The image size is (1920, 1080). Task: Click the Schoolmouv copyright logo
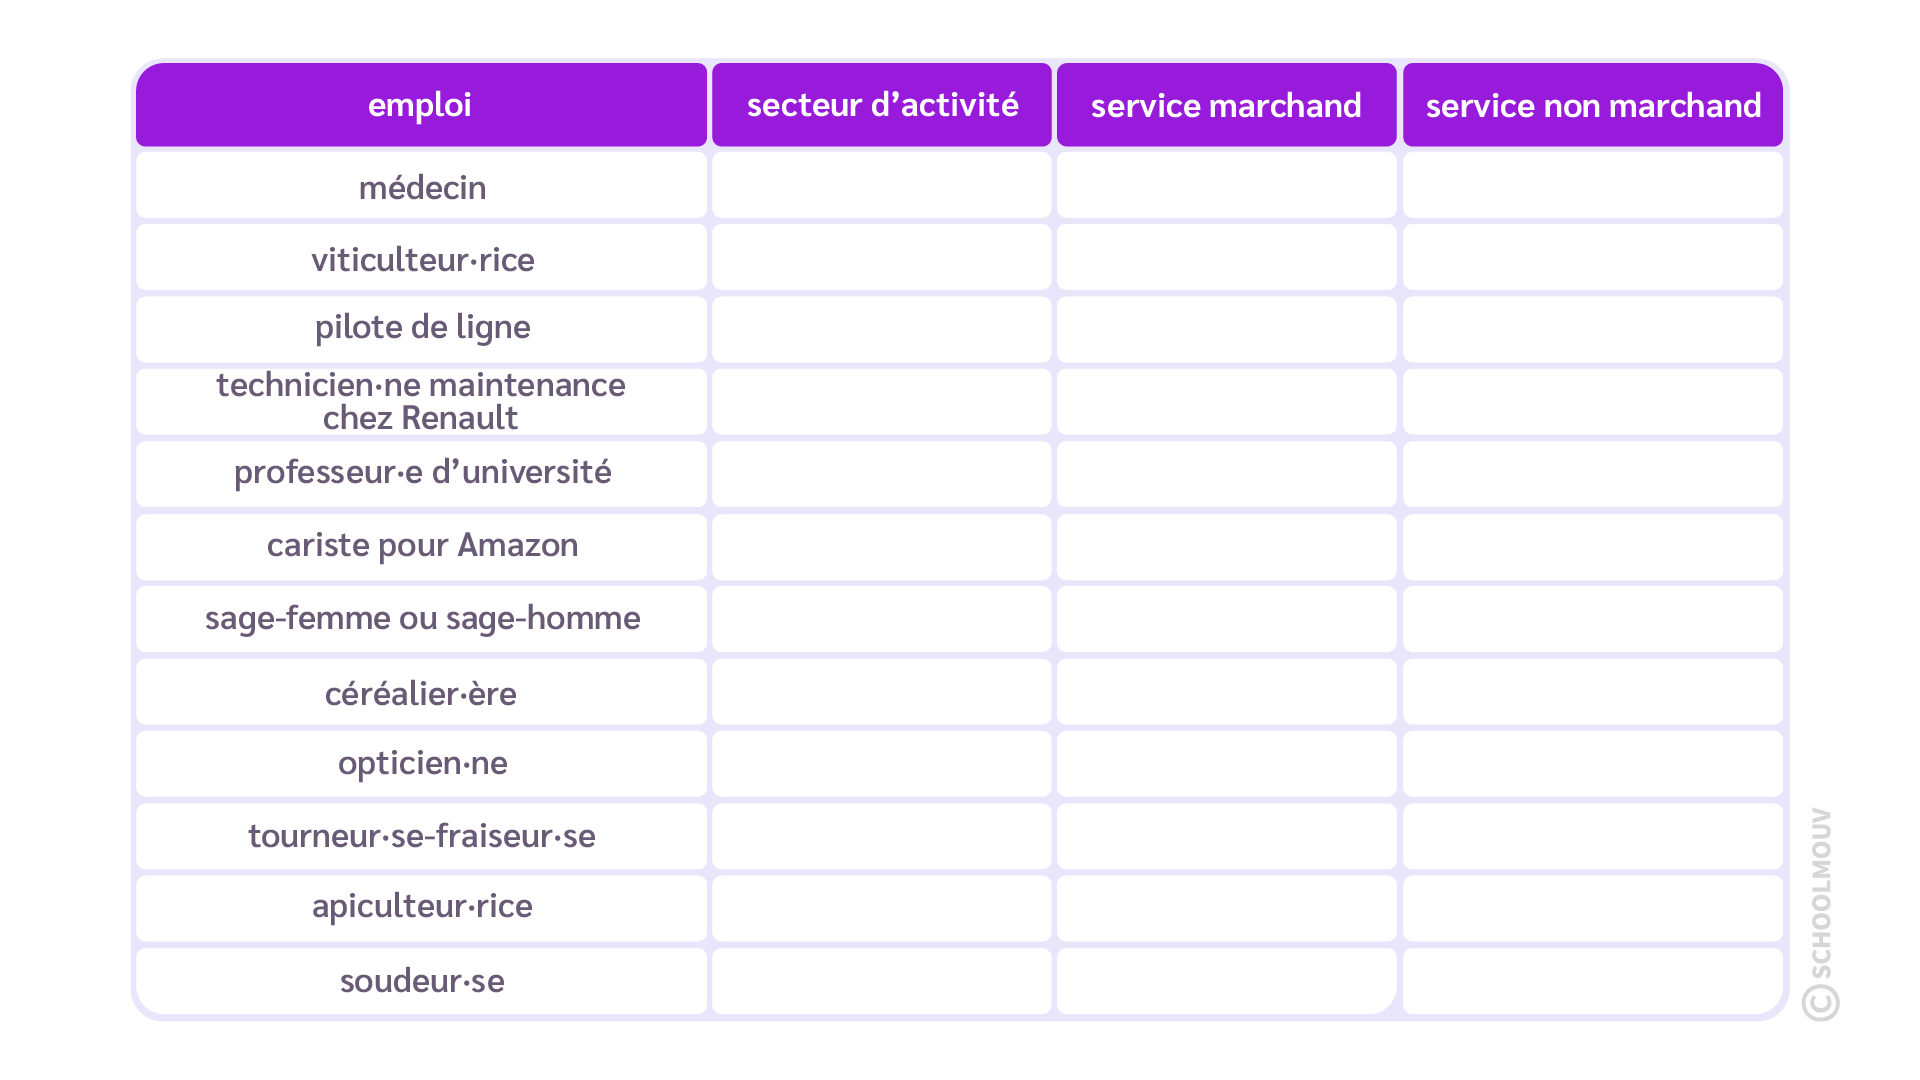[1821, 915]
